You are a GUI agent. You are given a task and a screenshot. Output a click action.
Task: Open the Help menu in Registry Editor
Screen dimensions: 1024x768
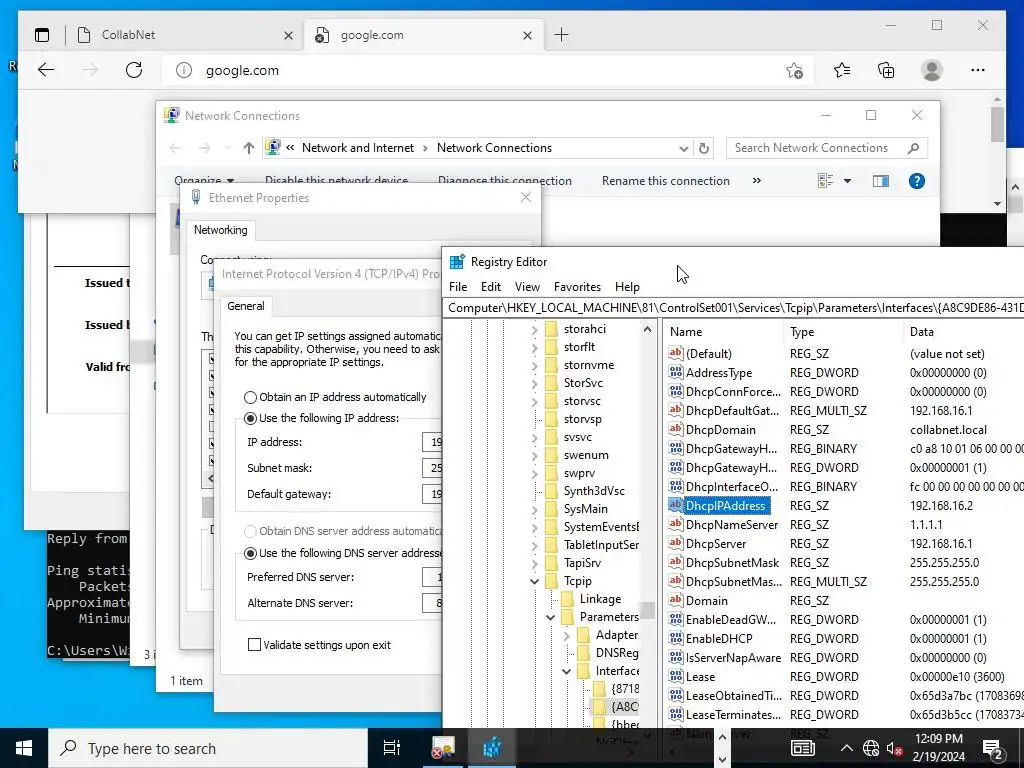pos(627,287)
